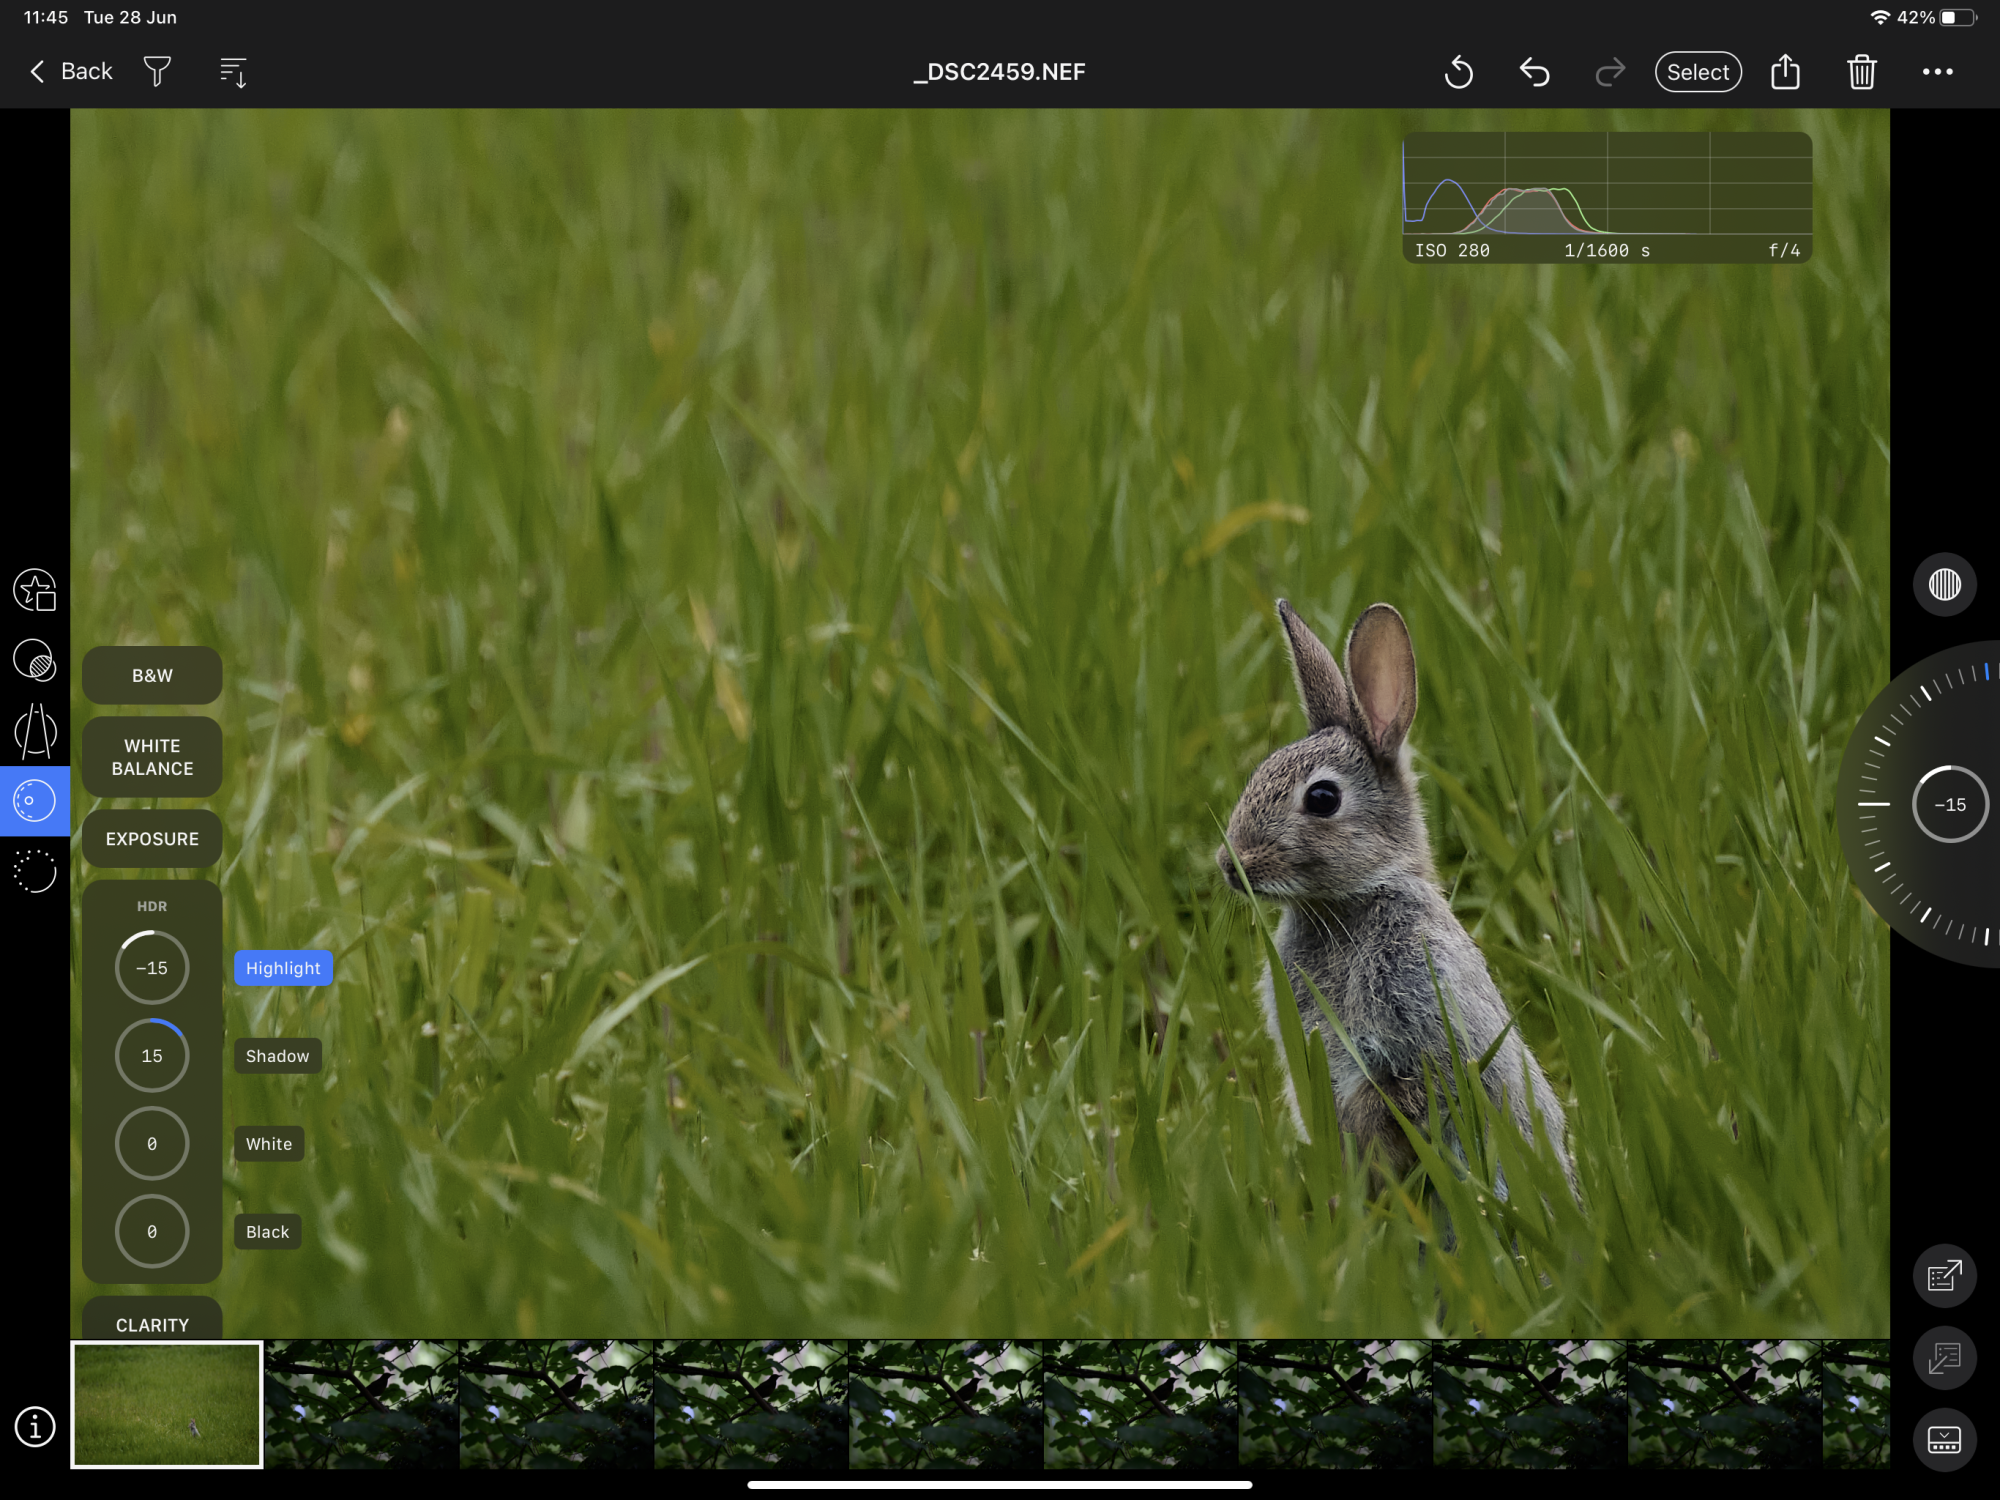Expand the Exposure panel
The image size is (2000, 1500).
pos(152,839)
